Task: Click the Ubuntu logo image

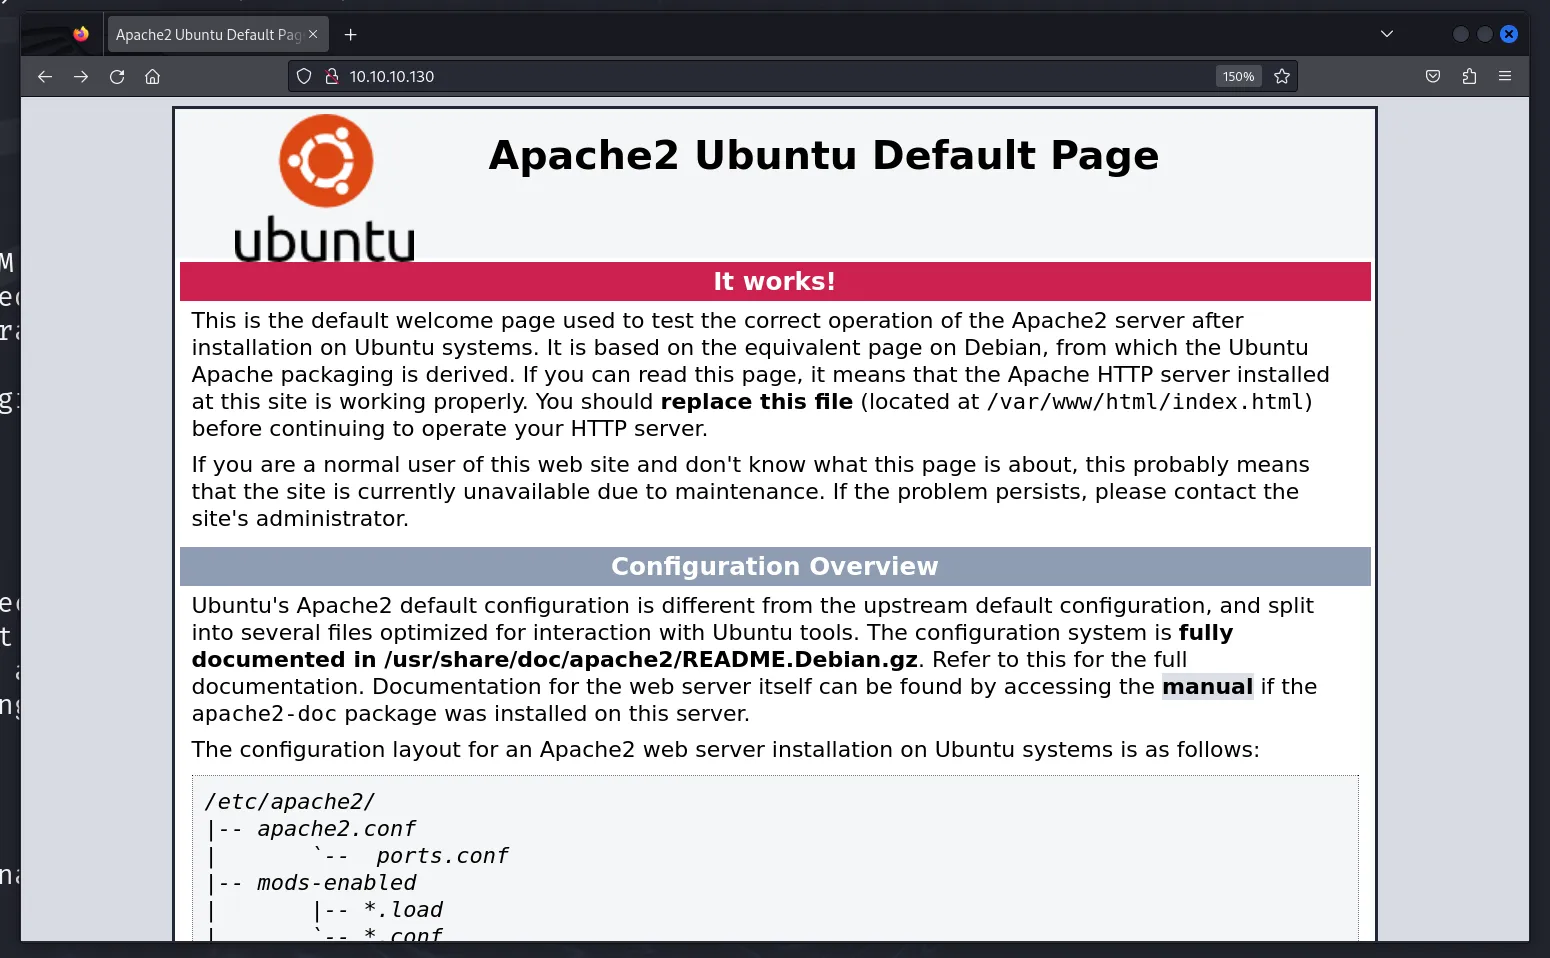Action: [x=325, y=187]
